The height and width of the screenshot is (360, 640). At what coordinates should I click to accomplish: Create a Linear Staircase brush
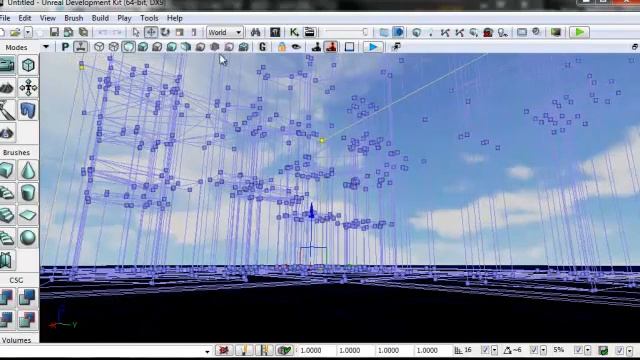point(7,215)
